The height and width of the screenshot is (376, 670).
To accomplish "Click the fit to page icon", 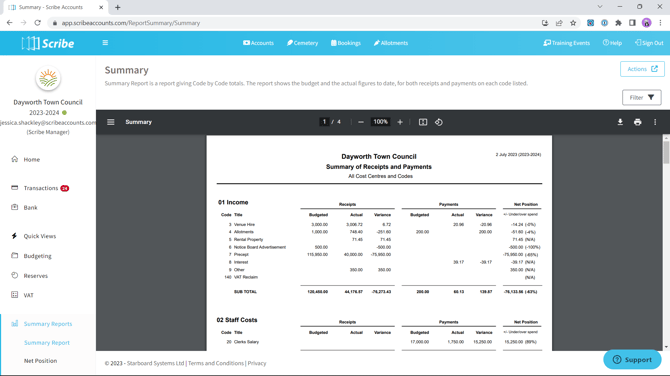I will 423,122.
